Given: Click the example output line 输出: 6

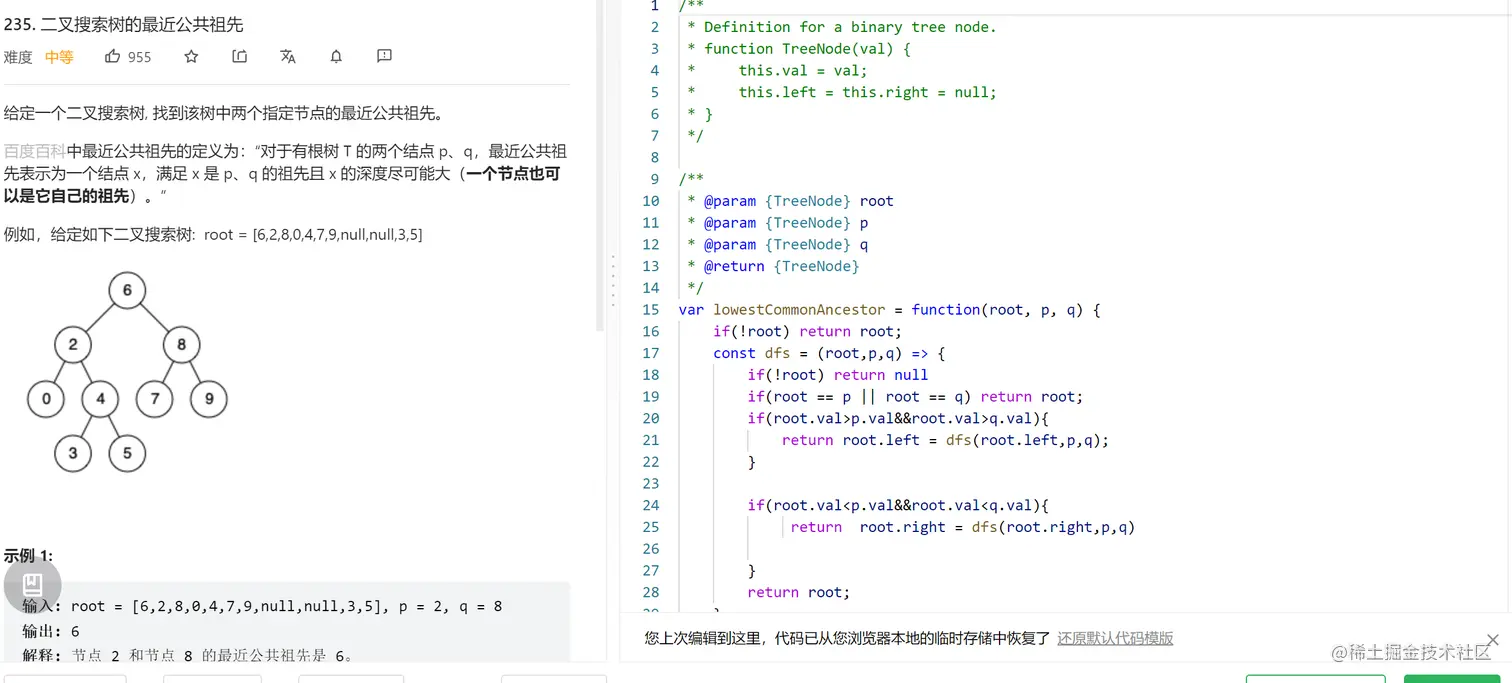Looking at the screenshot, I should point(50,631).
